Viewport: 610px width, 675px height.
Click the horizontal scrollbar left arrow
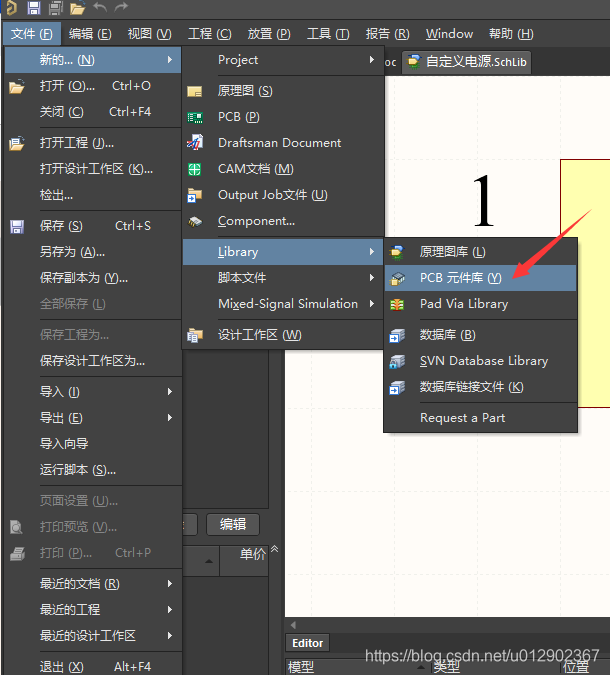click(294, 625)
